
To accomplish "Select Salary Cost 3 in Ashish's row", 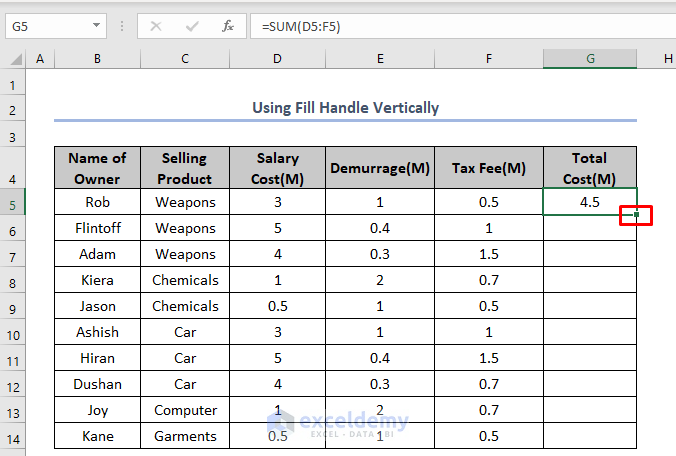I will pos(277,332).
